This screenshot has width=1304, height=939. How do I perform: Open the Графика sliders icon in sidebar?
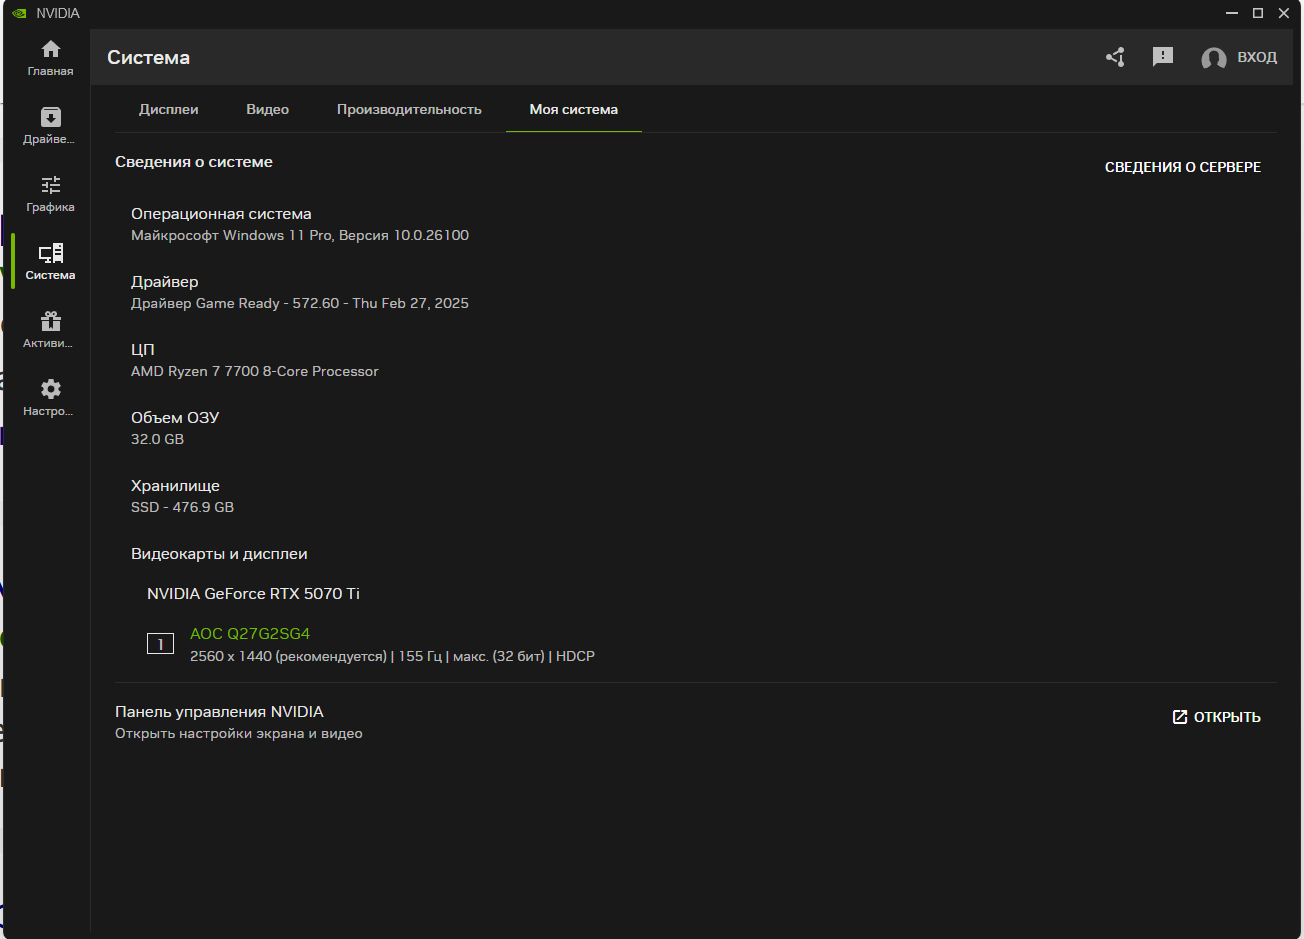click(x=51, y=185)
